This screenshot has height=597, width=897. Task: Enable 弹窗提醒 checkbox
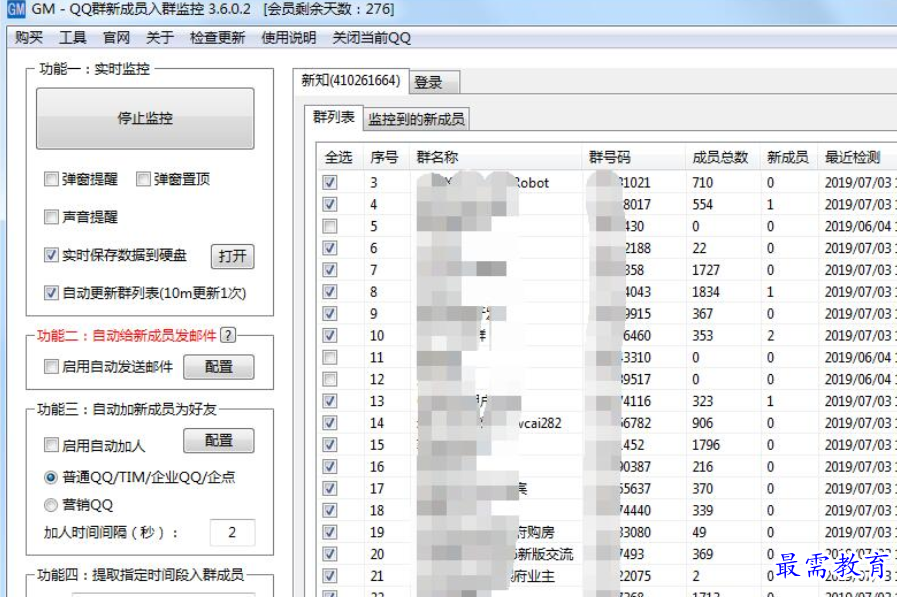tap(51, 179)
